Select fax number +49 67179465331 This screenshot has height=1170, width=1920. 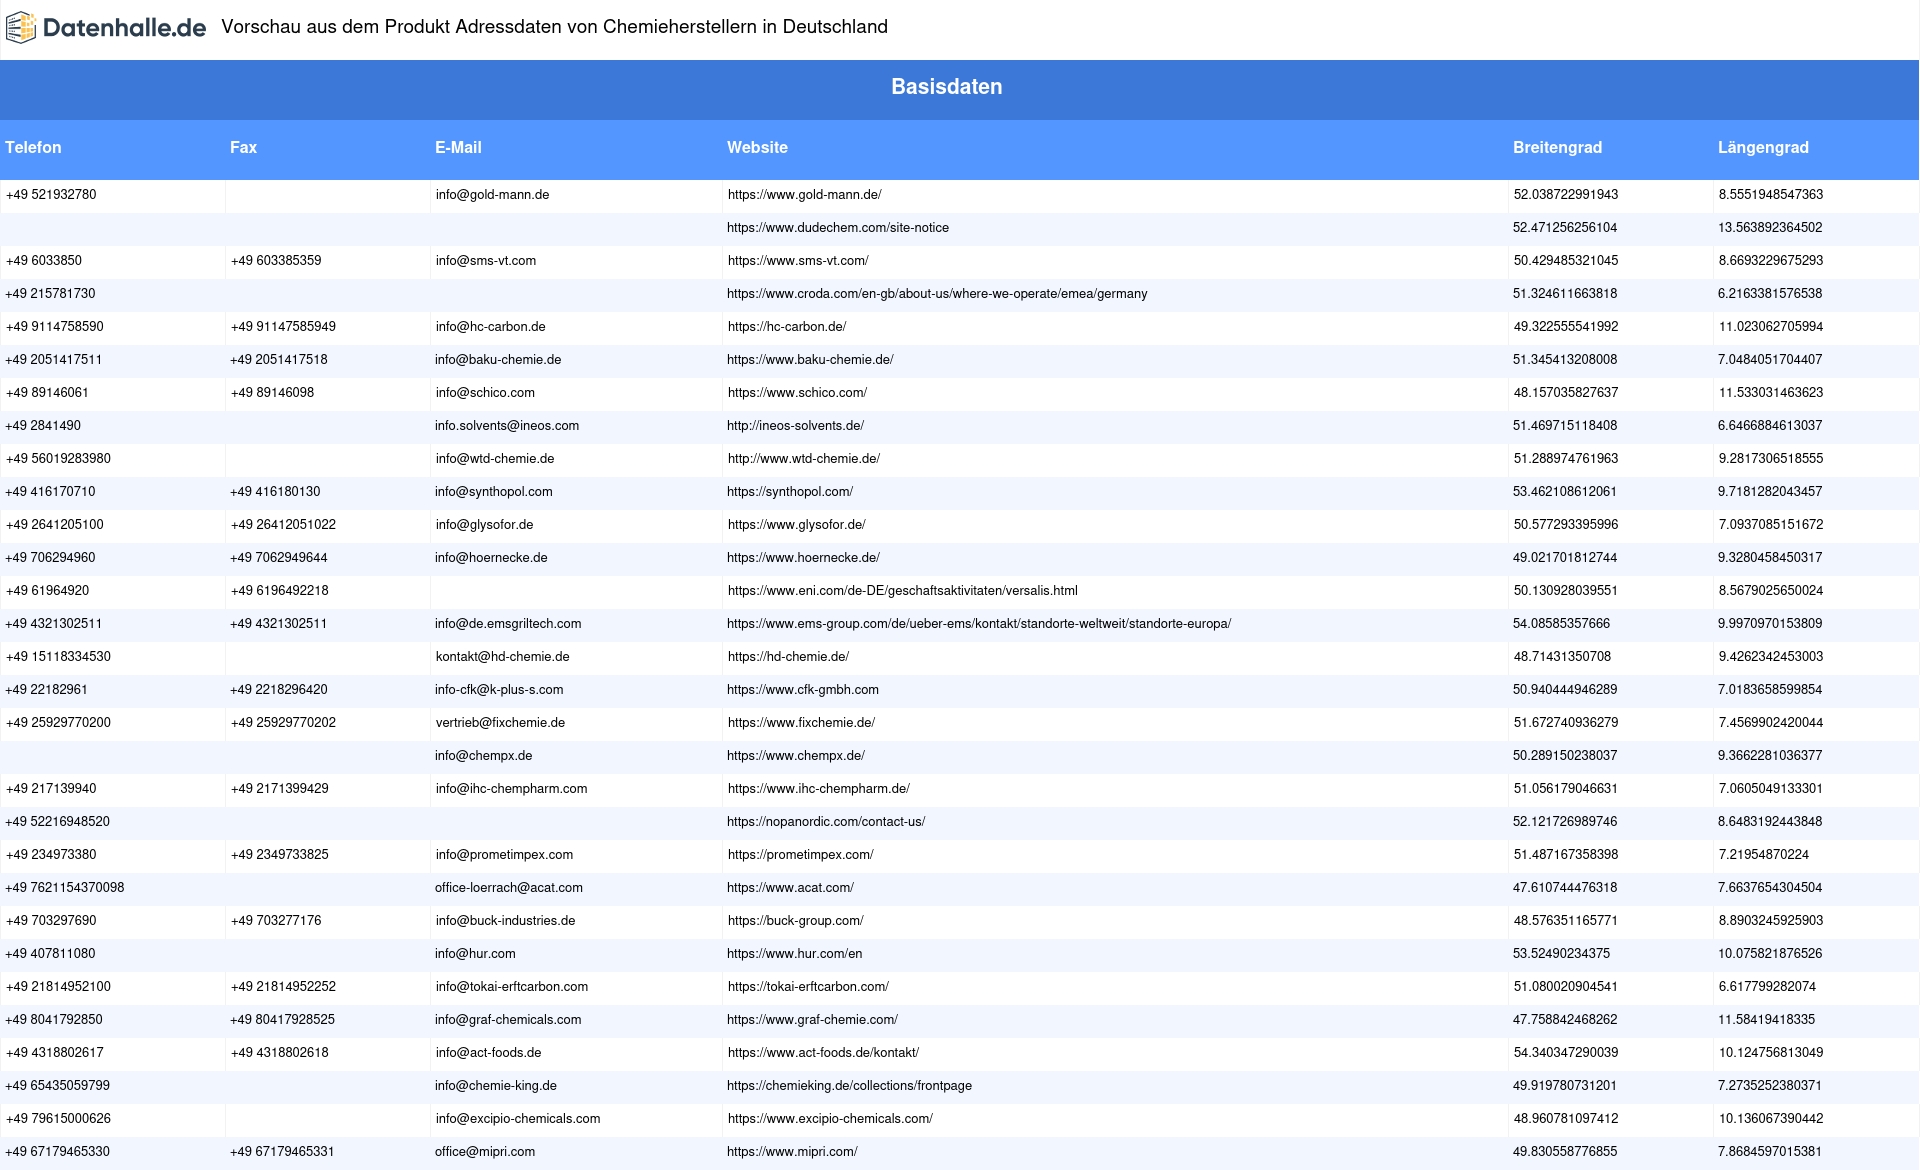pyautogui.click(x=282, y=1152)
